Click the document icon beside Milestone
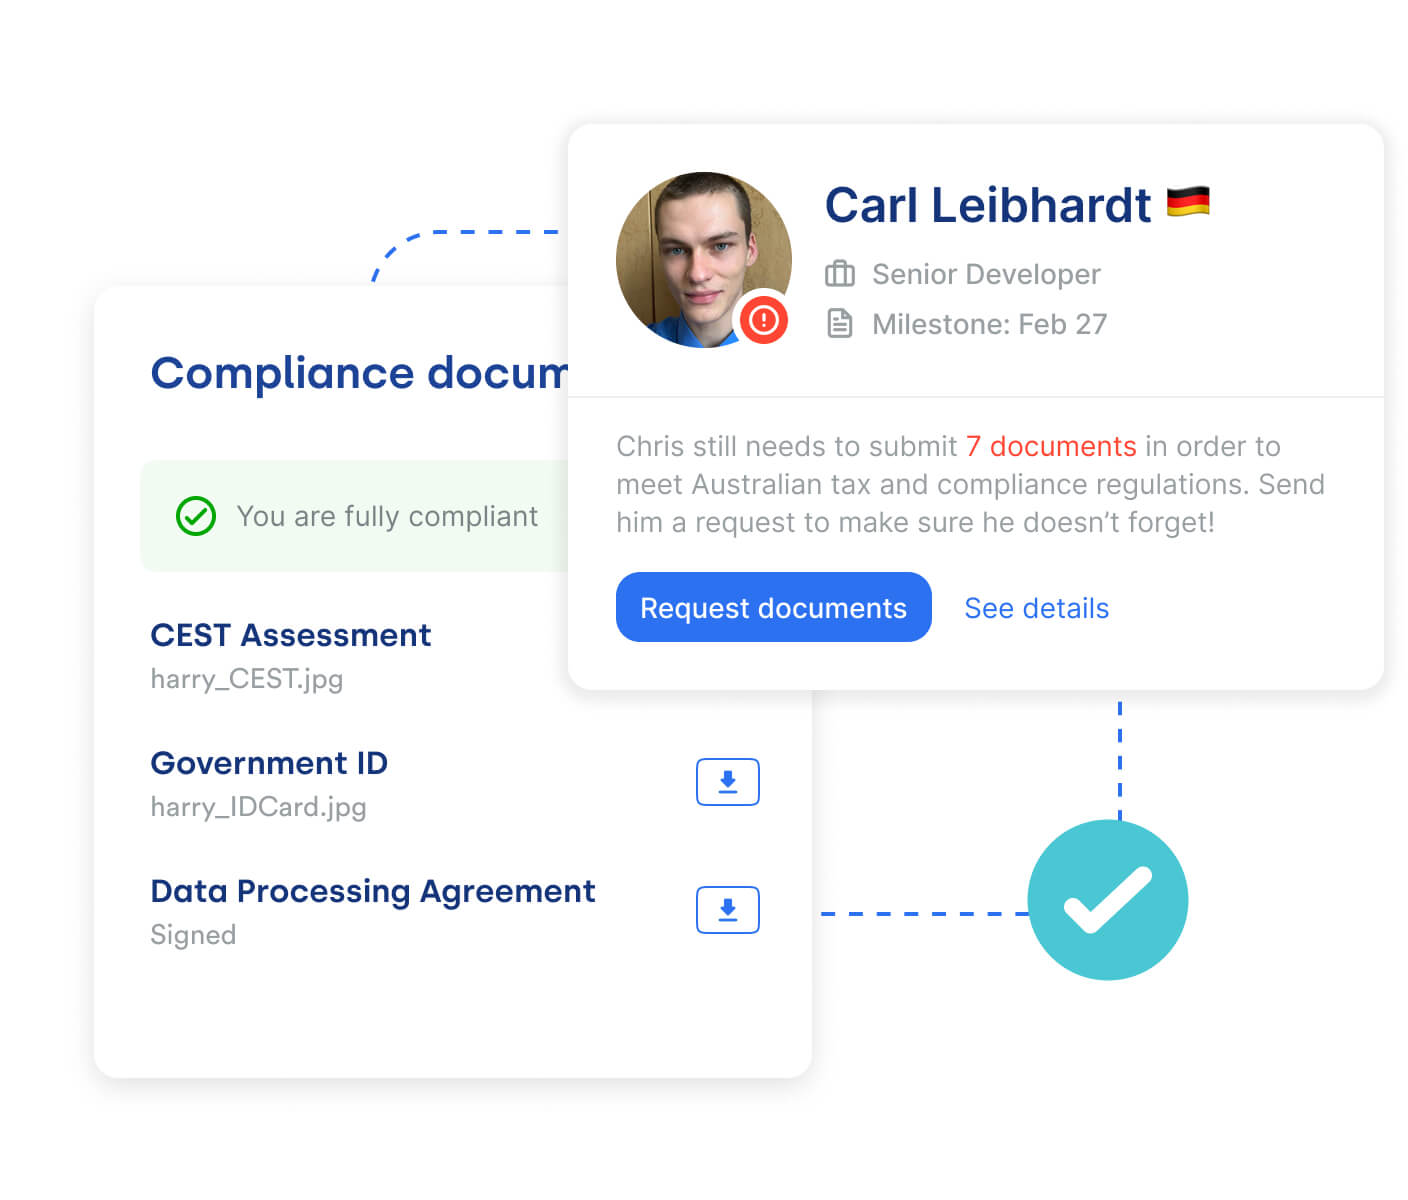 coord(840,324)
